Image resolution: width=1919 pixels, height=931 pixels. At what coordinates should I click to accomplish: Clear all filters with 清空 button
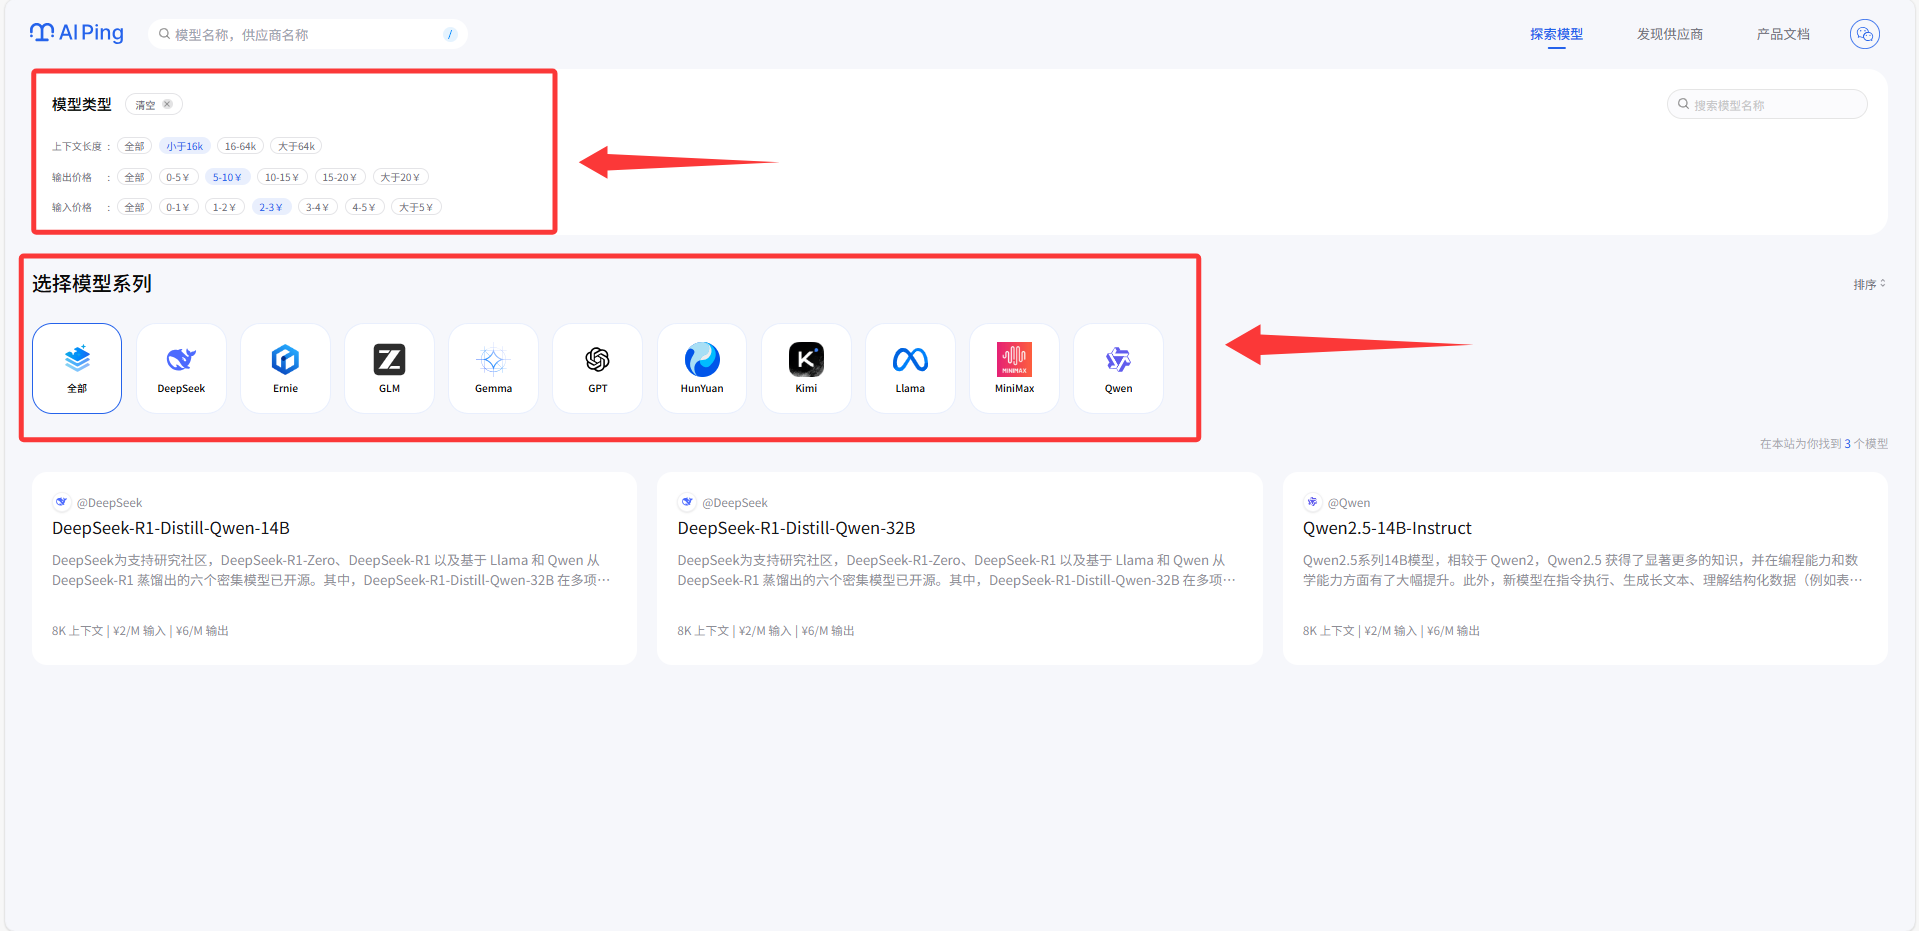[153, 105]
